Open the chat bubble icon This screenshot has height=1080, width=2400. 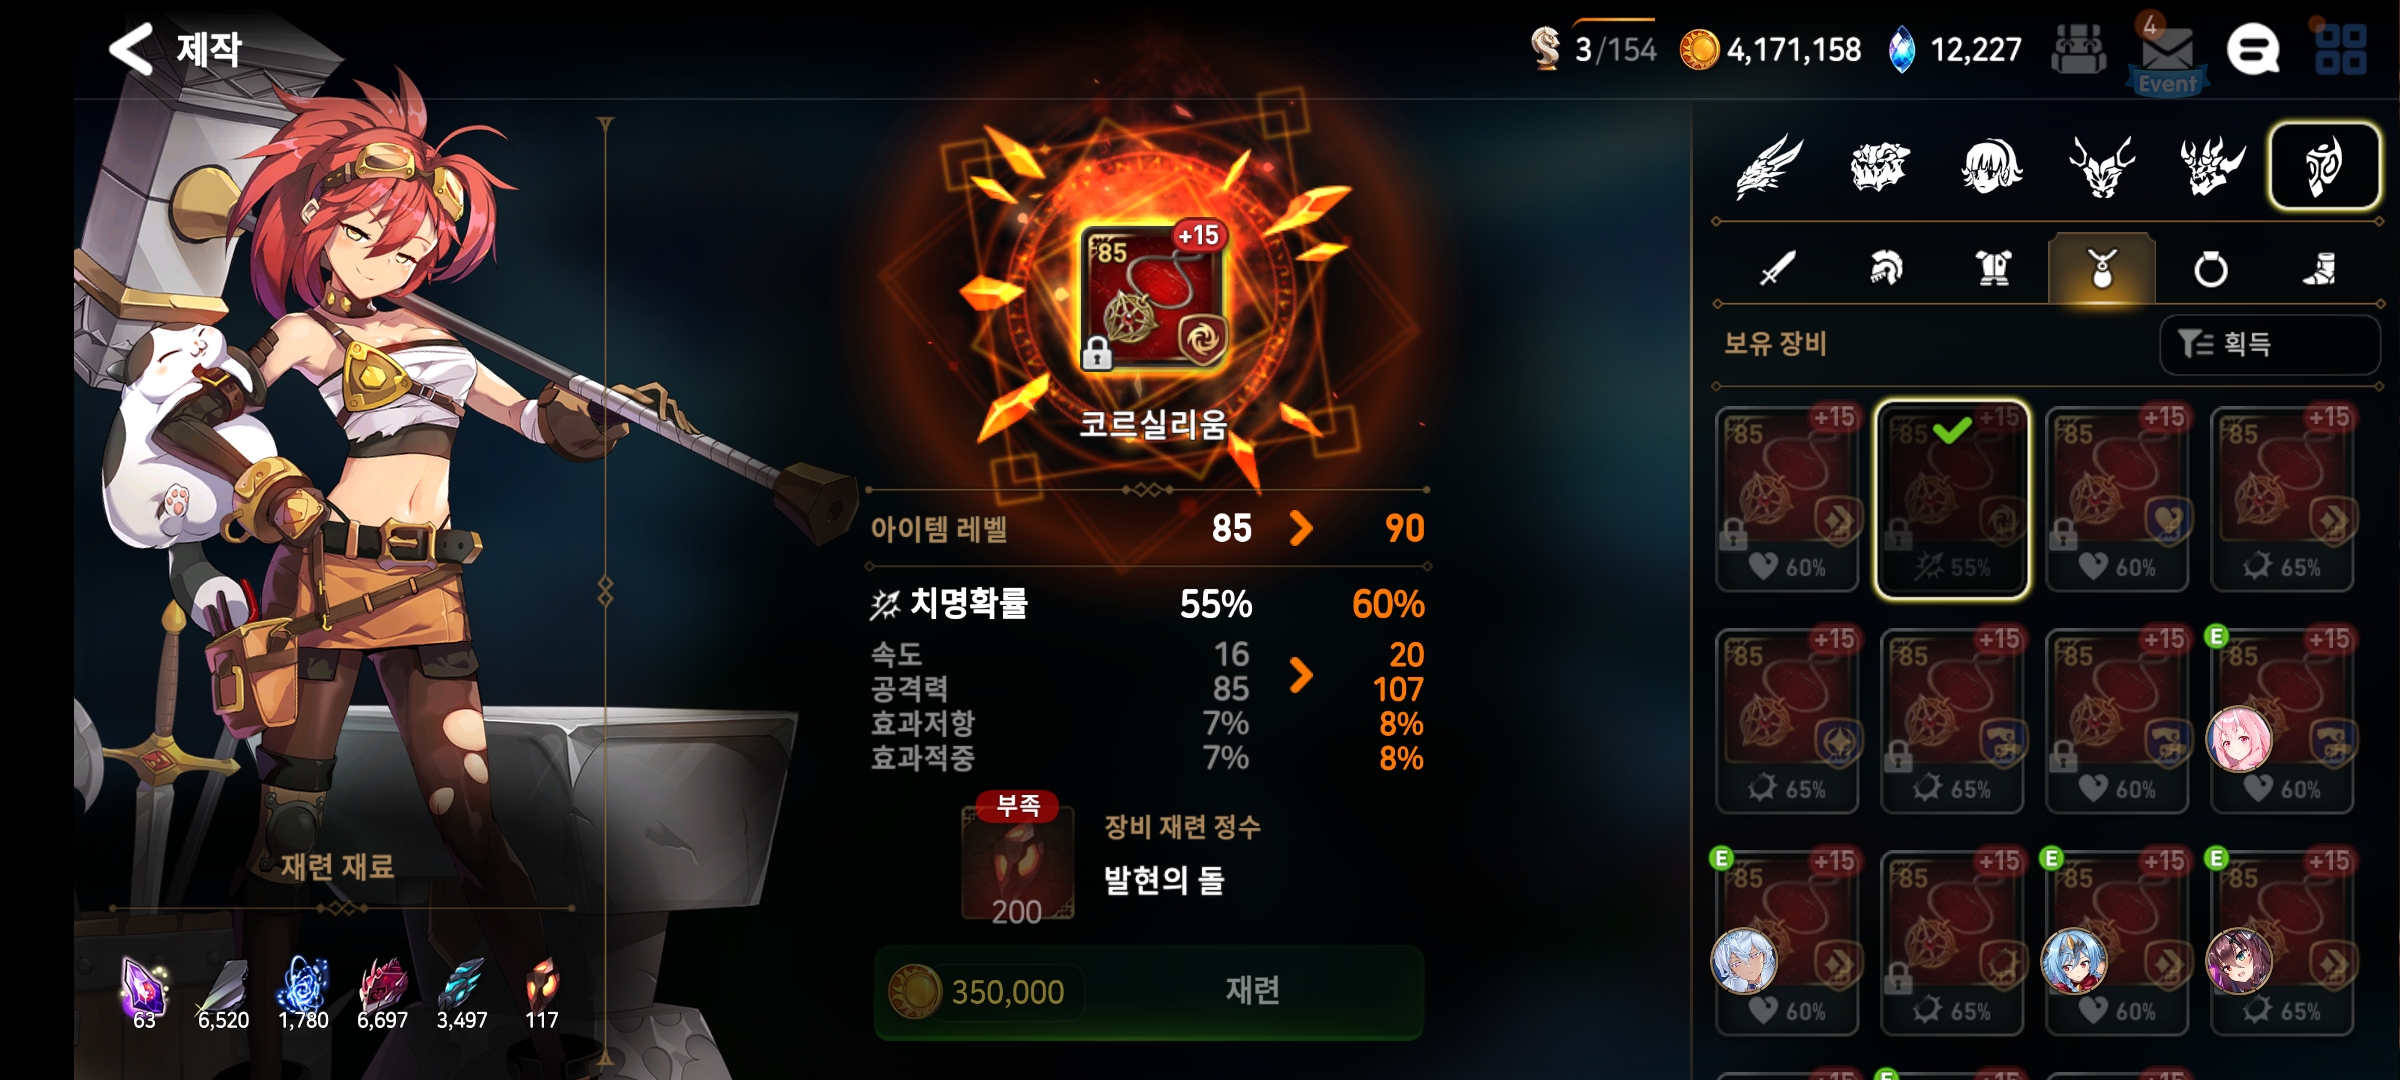point(2253,50)
